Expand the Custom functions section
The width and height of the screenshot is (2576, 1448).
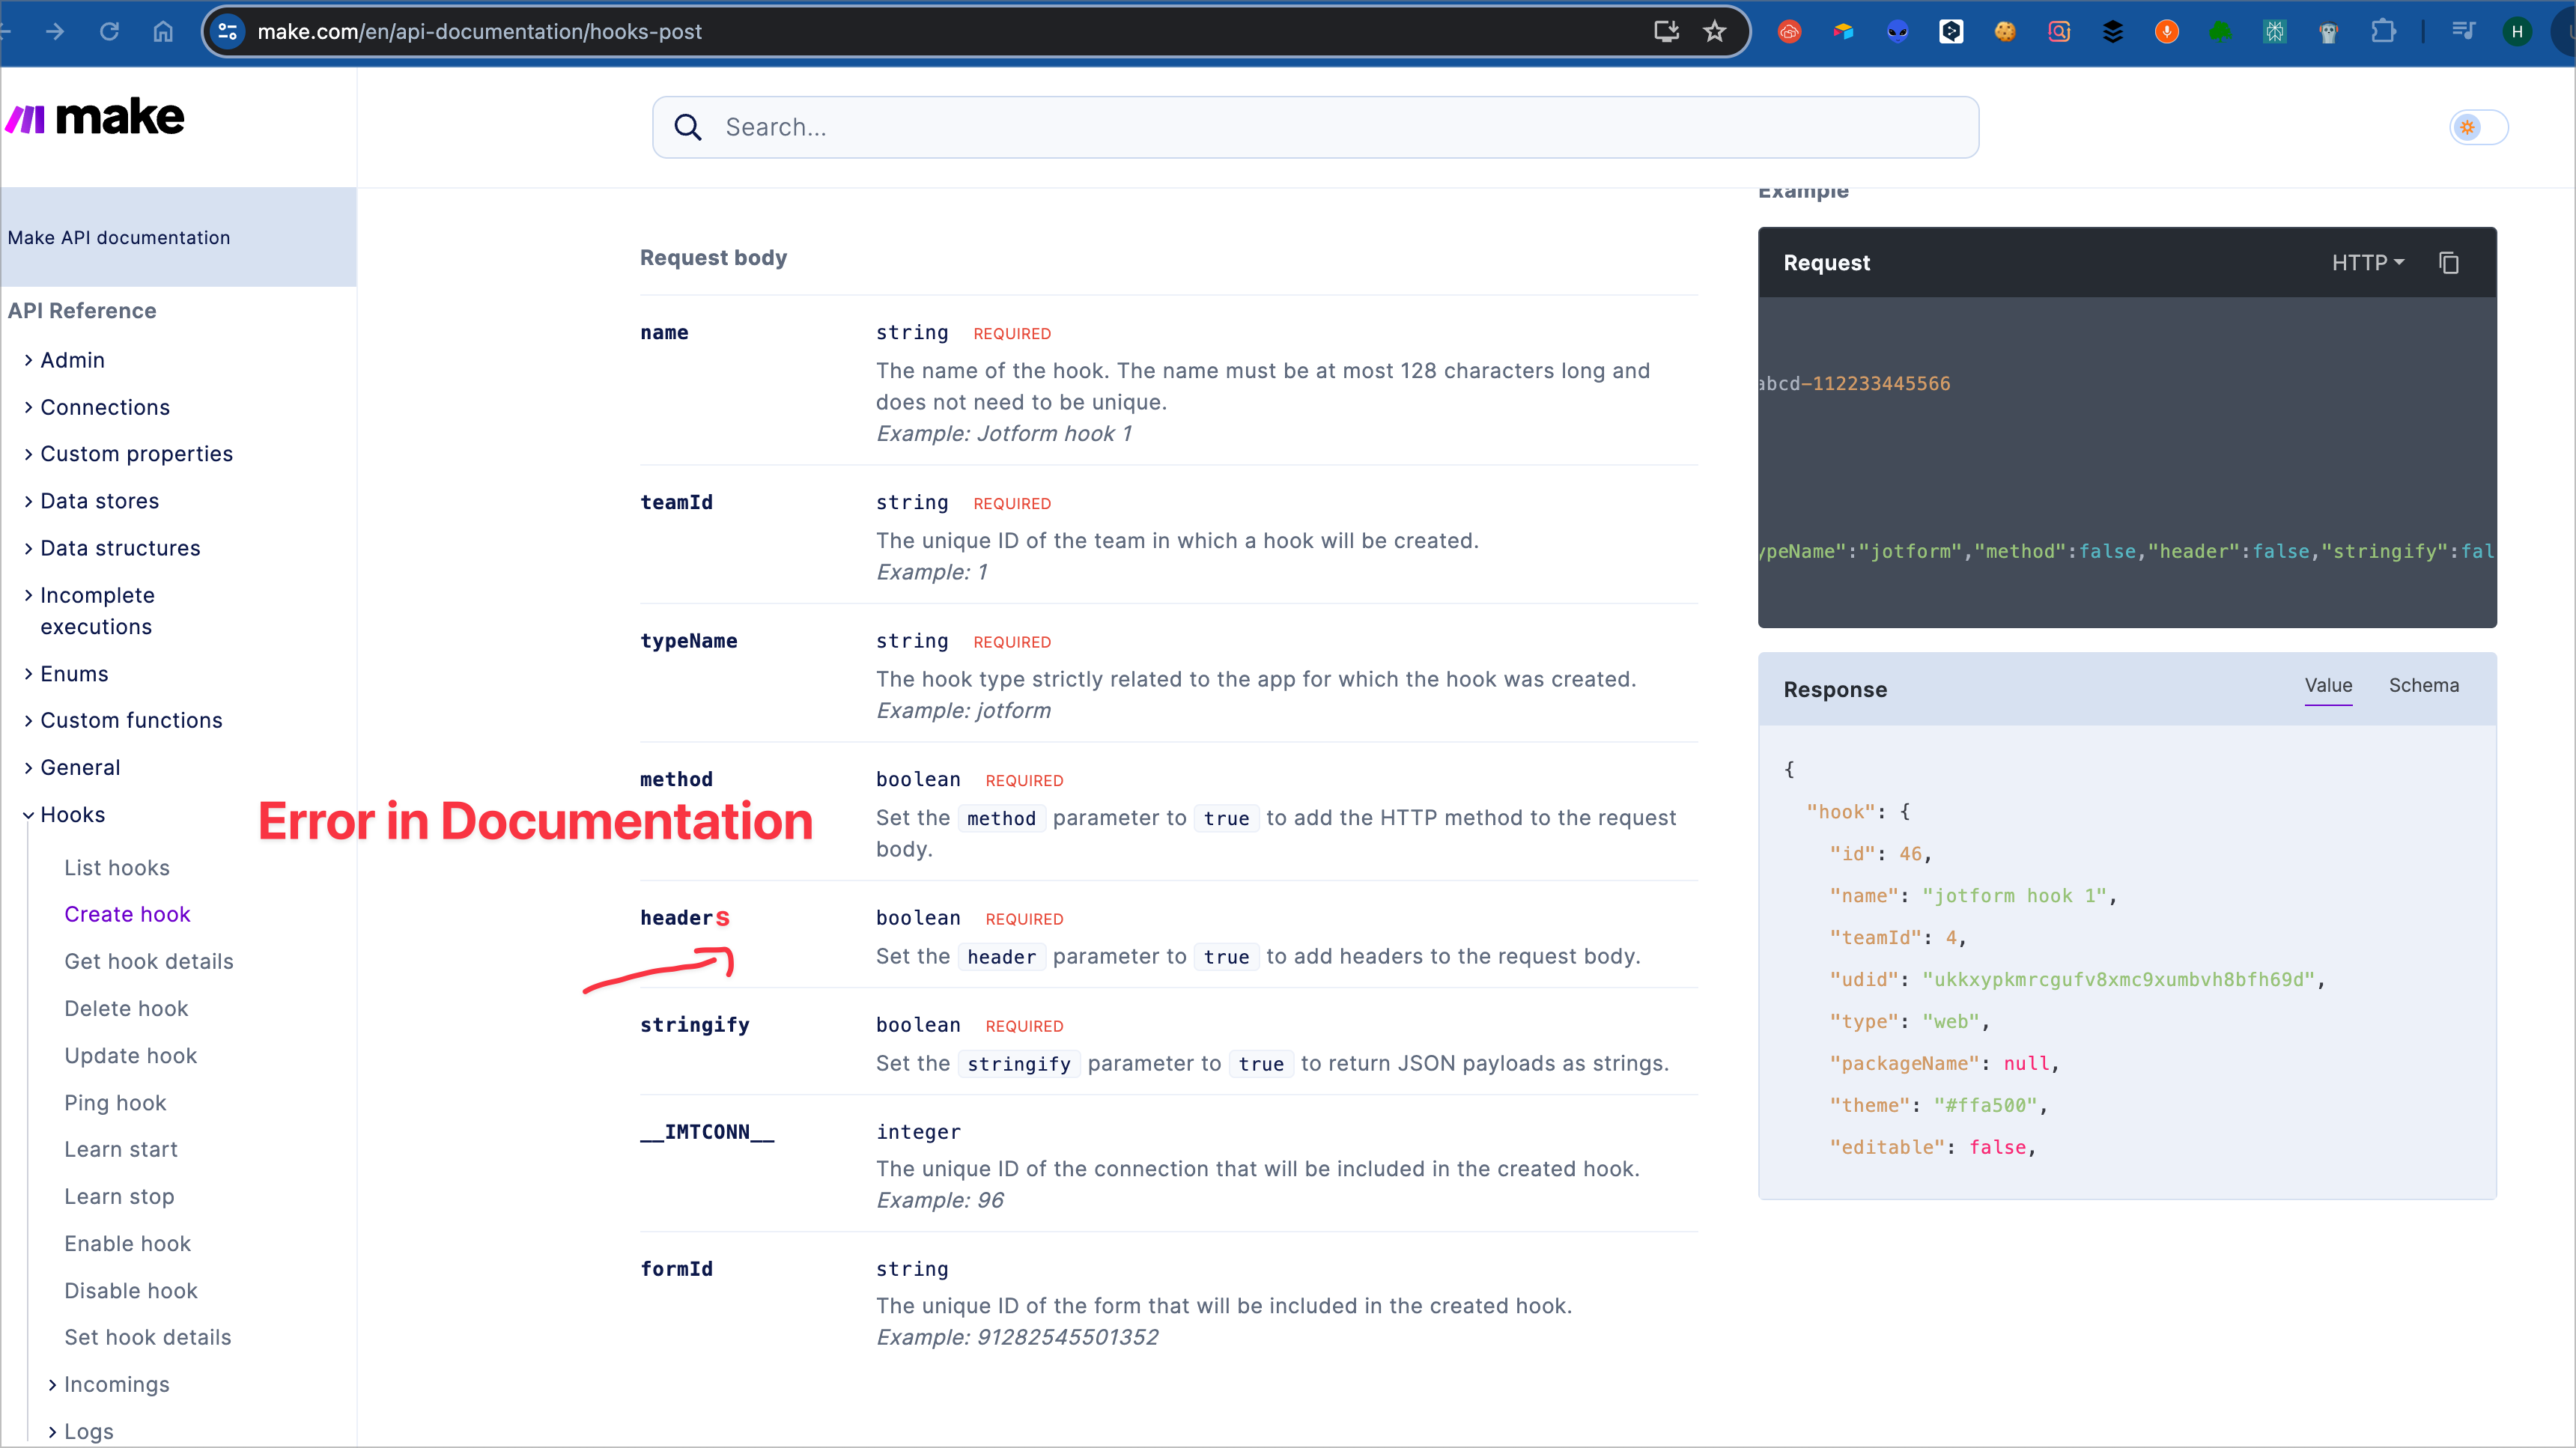[131, 720]
